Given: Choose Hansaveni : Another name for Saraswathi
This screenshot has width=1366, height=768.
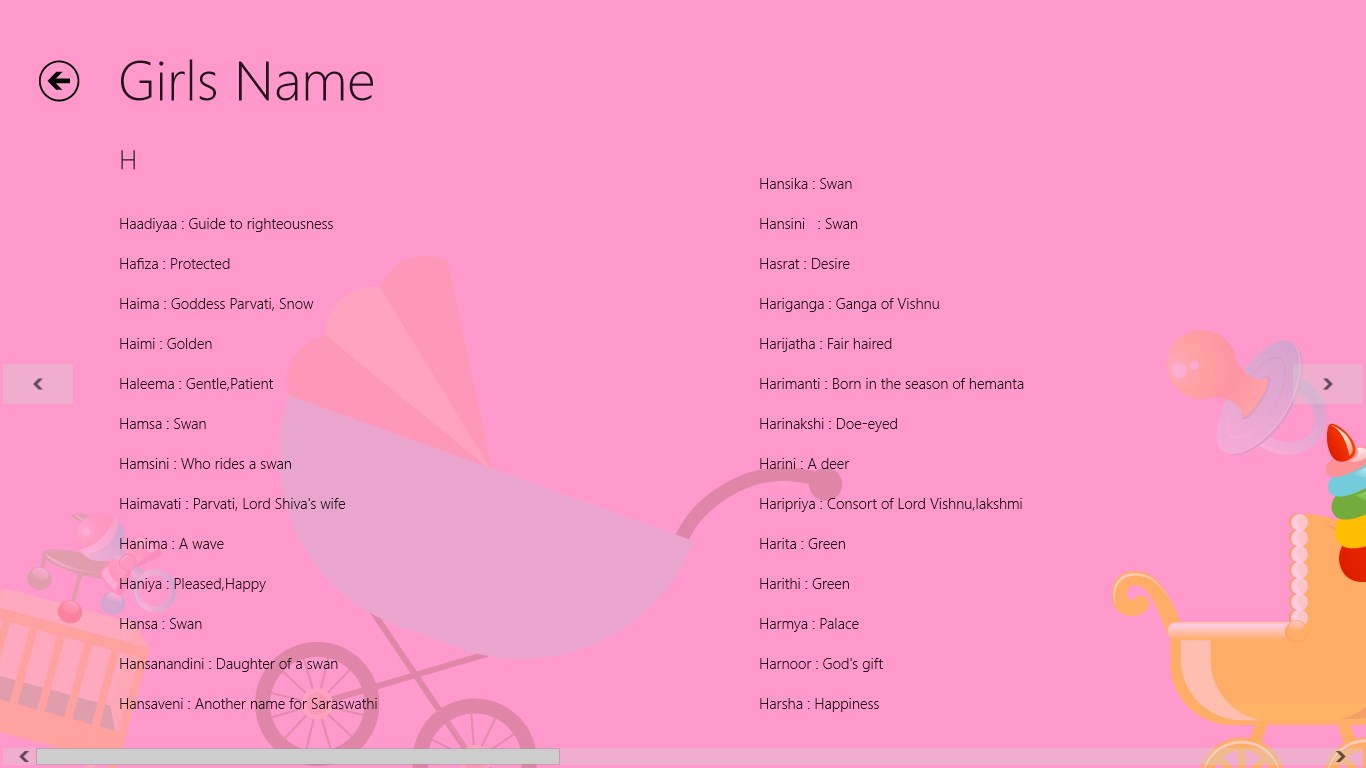Looking at the screenshot, I should pos(248,704).
